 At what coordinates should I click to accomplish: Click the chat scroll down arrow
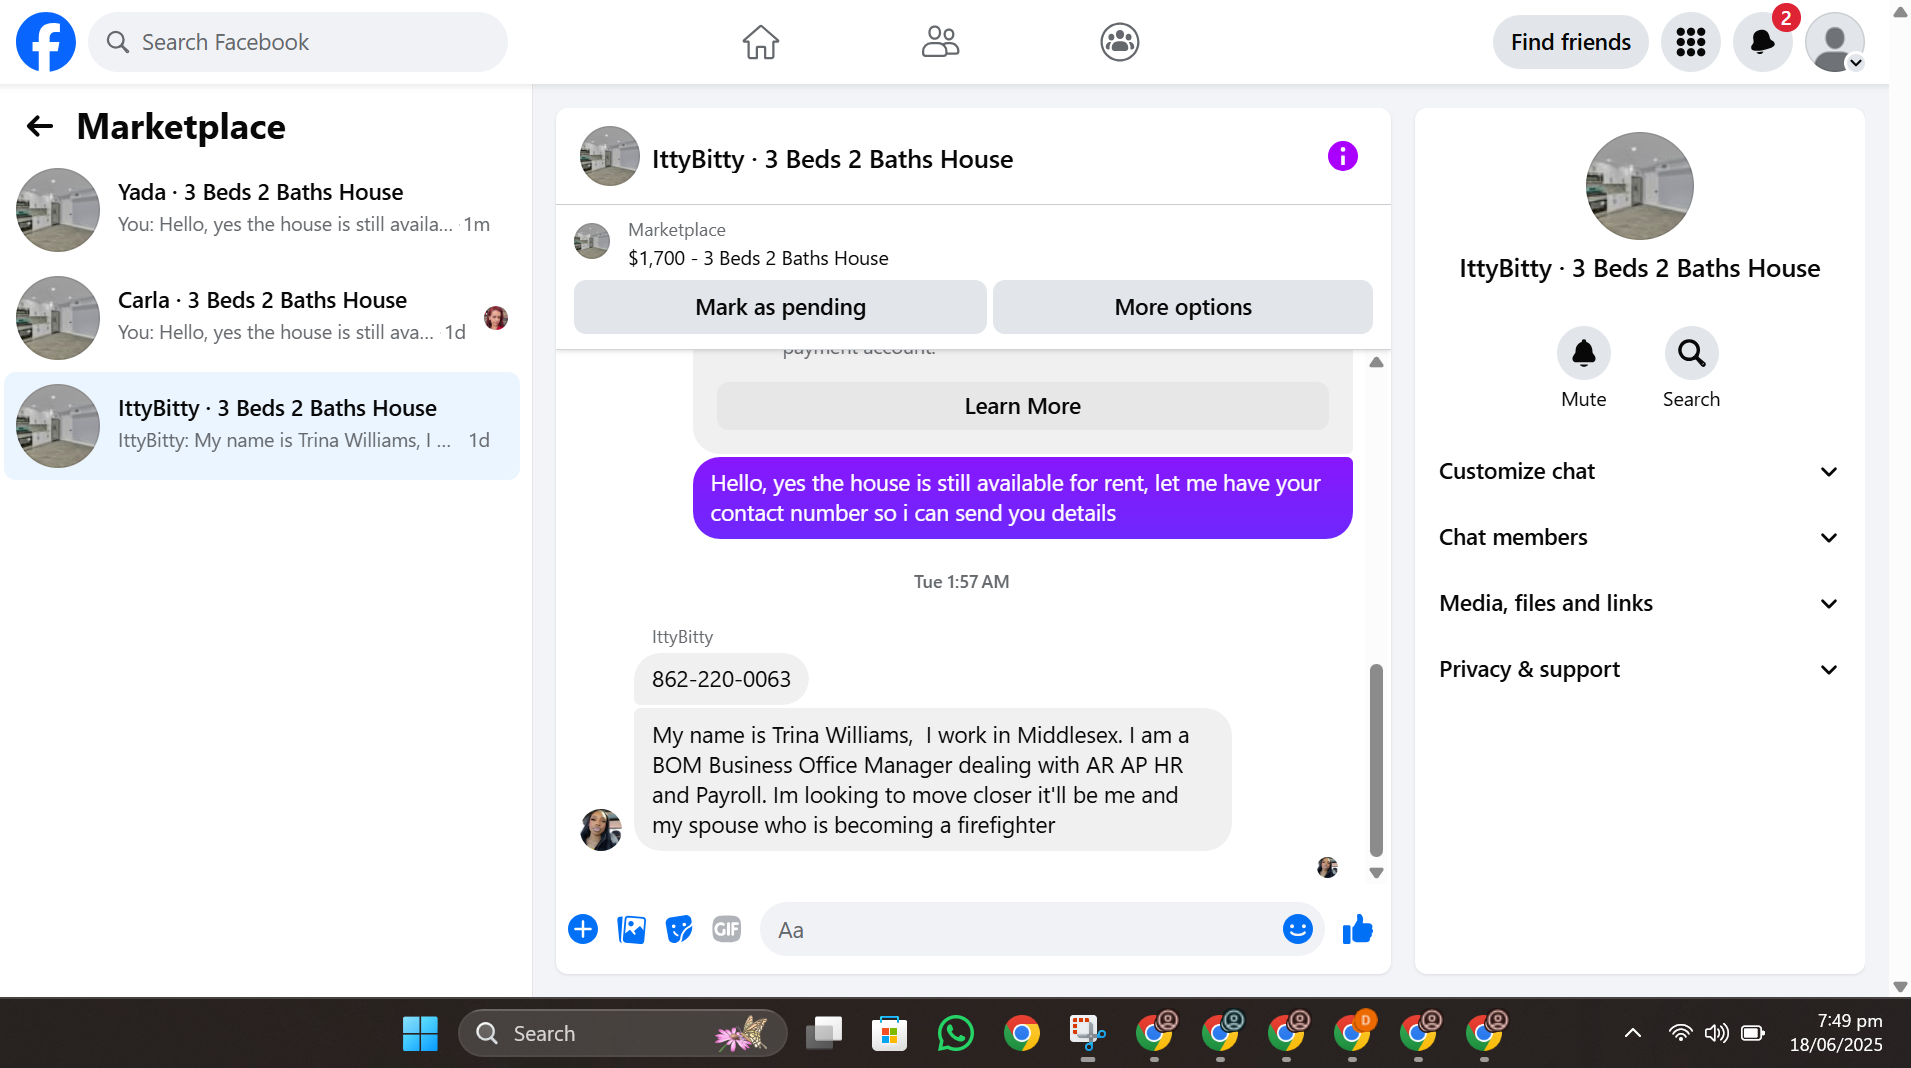tap(1376, 873)
